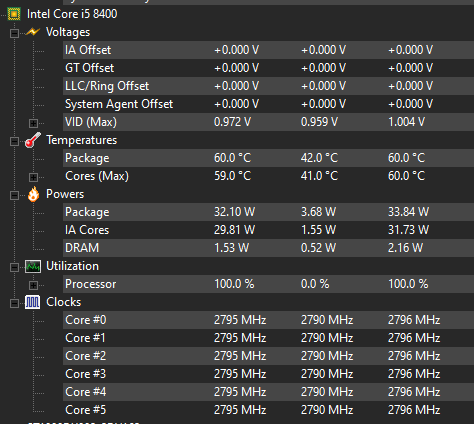Collapse the Voltages section
Screen dimensions: 474x424
[x=14, y=33]
